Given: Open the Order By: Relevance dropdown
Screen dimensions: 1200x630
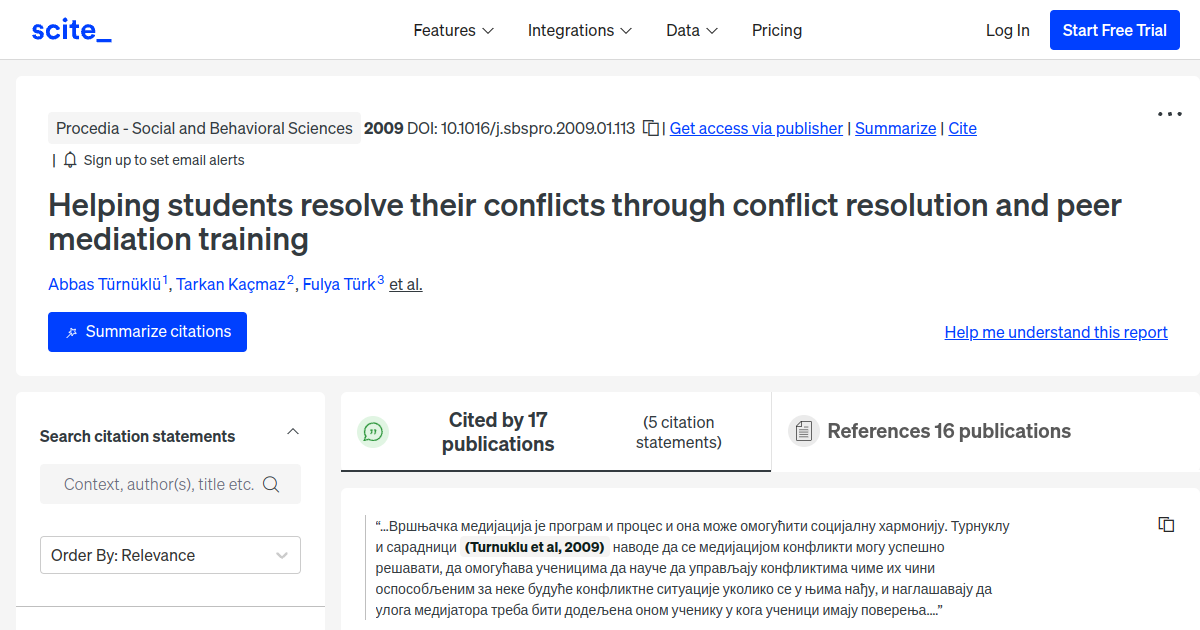Looking at the screenshot, I should tap(170, 555).
